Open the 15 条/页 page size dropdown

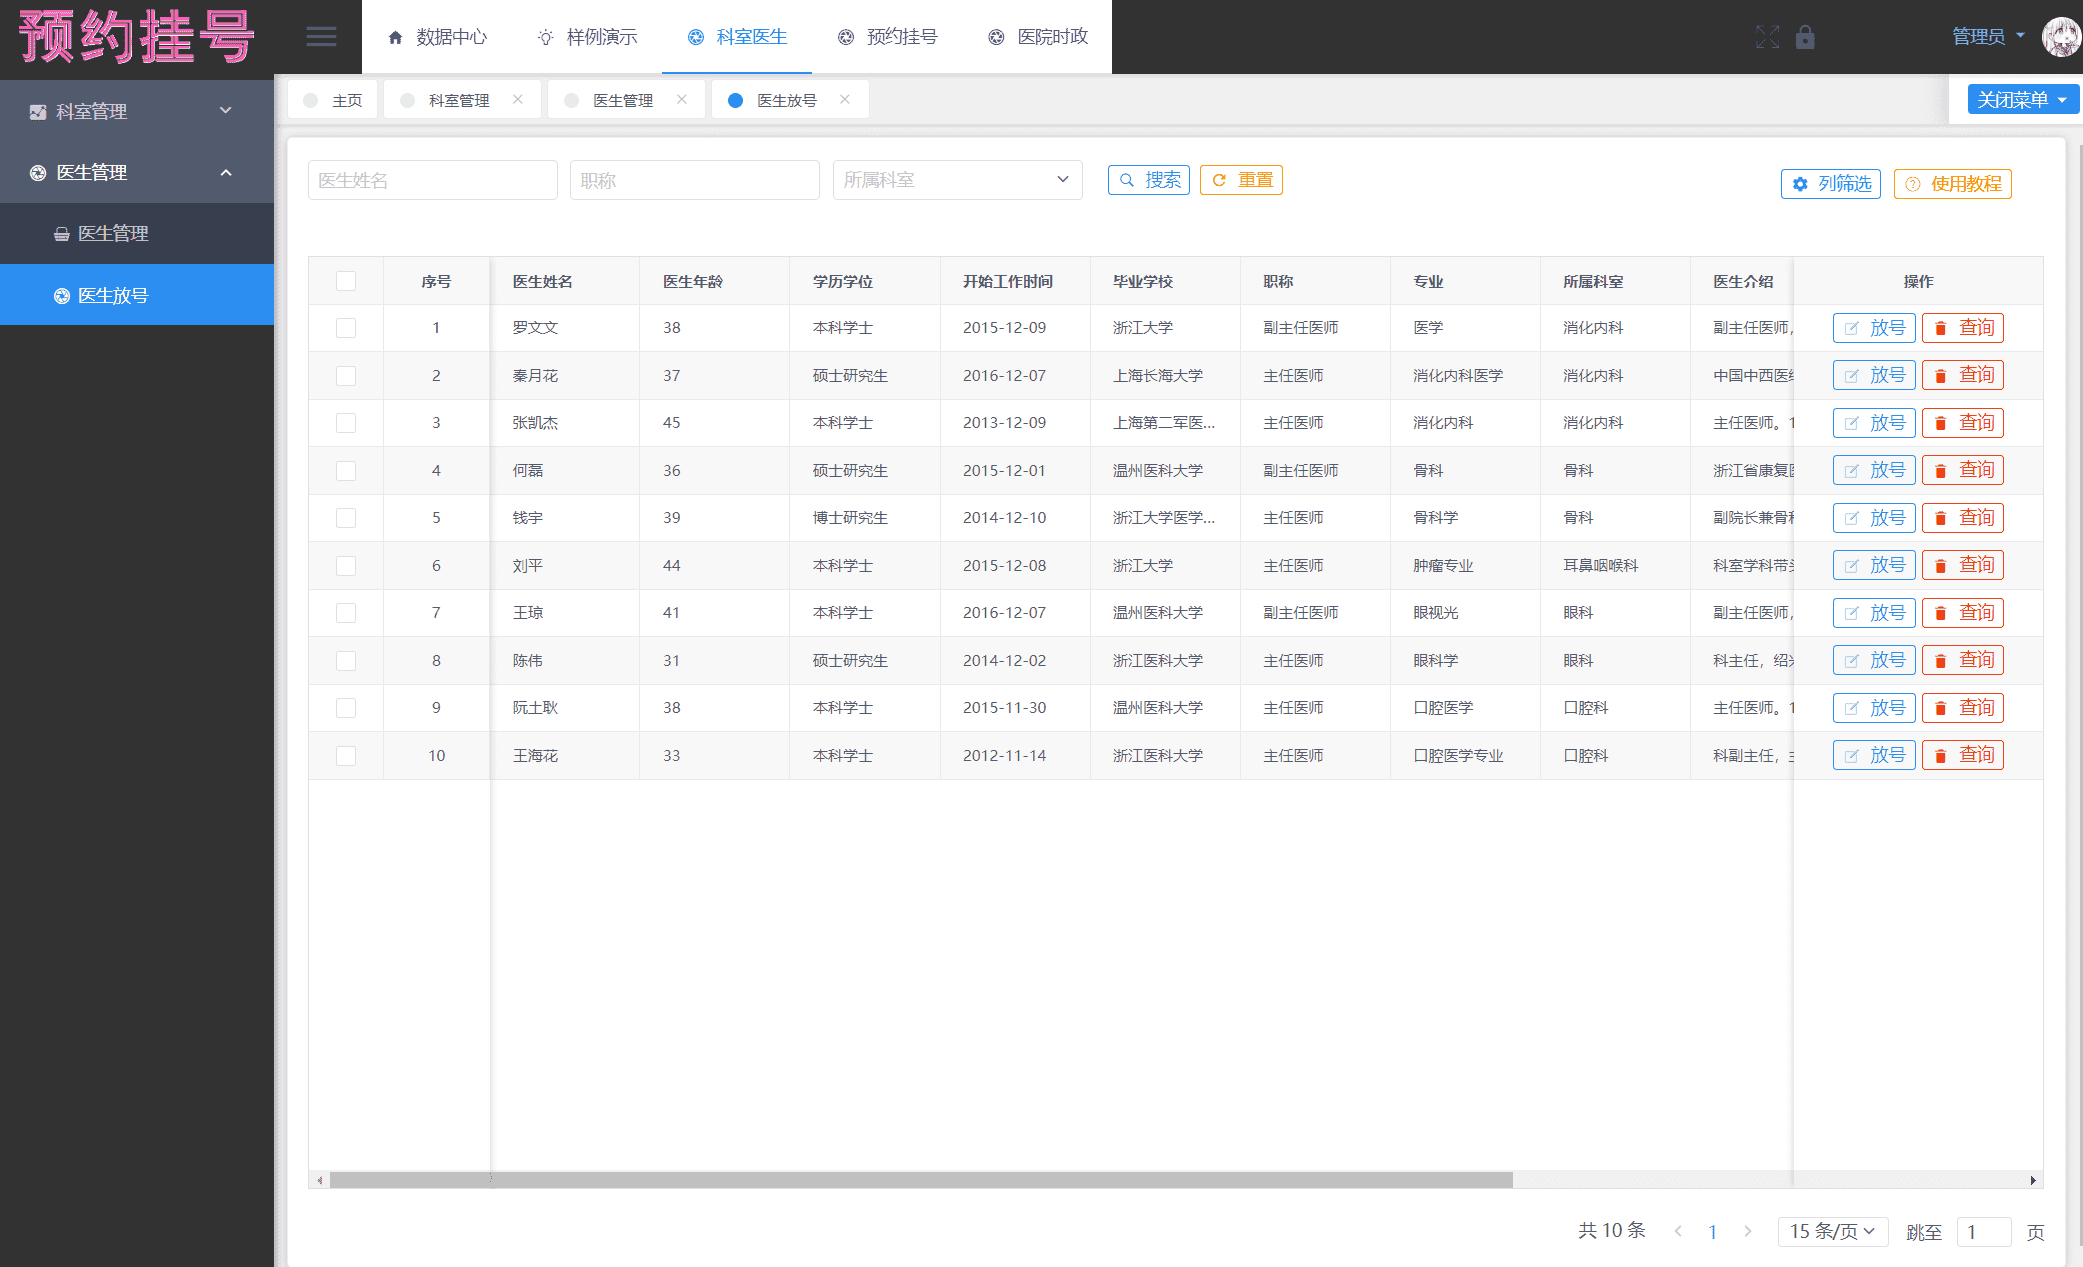(1832, 1231)
